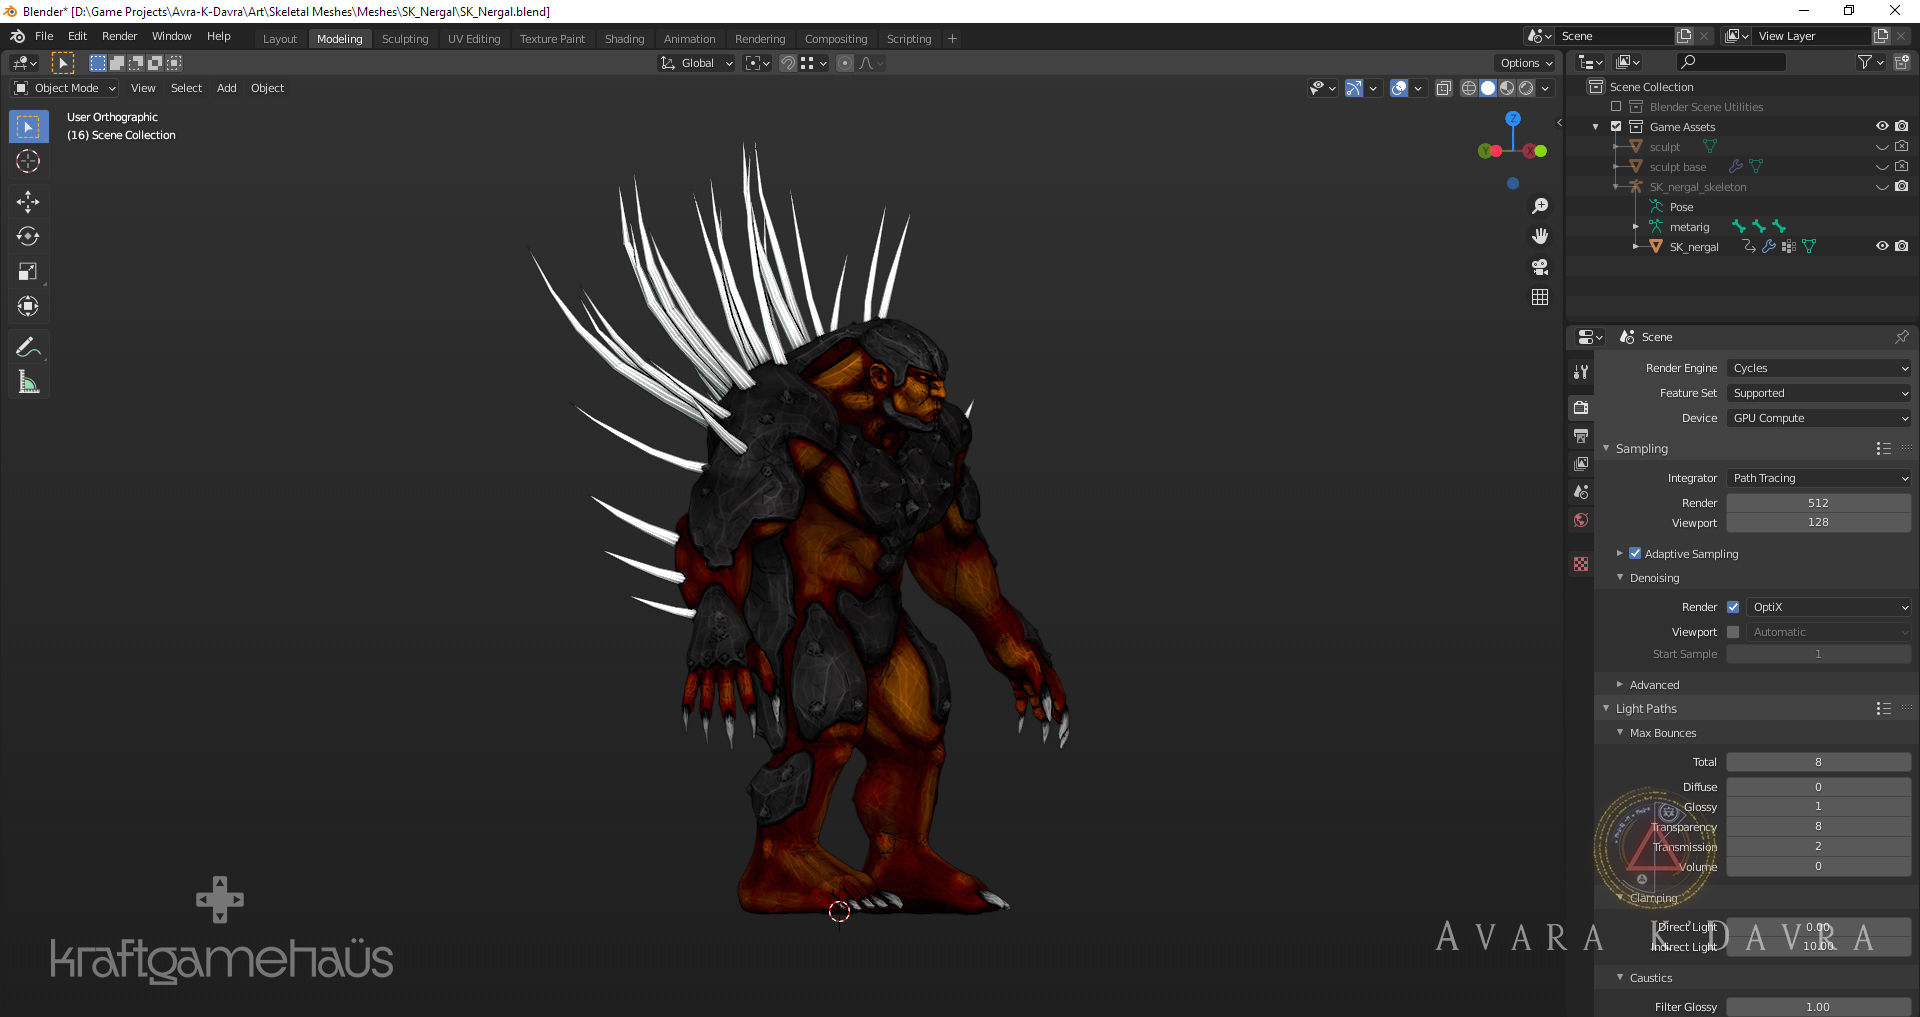Toggle Render denoising checkbox
The image size is (1920, 1017).
click(1733, 607)
